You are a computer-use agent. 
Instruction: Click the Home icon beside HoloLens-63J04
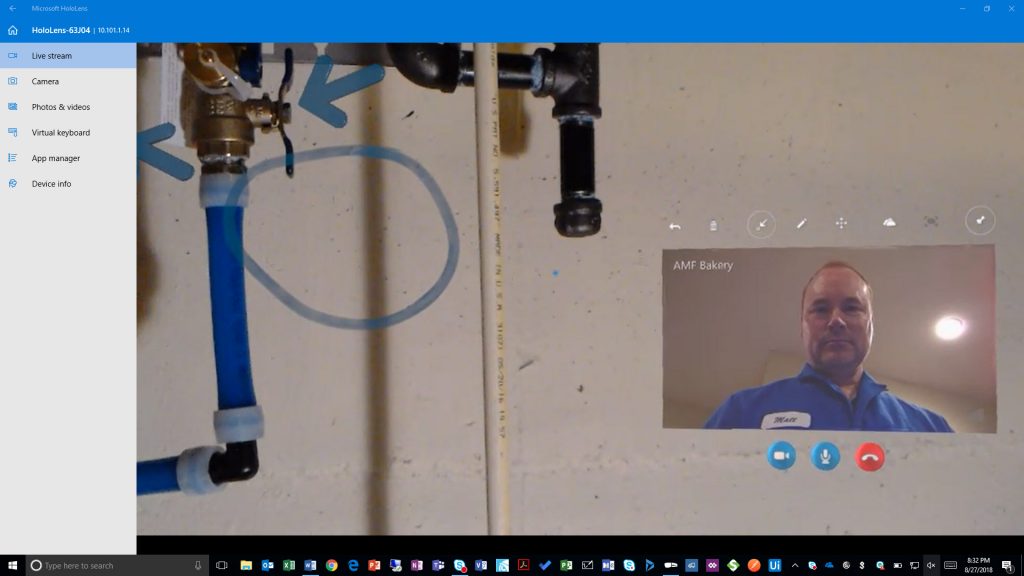click(x=12, y=30)
